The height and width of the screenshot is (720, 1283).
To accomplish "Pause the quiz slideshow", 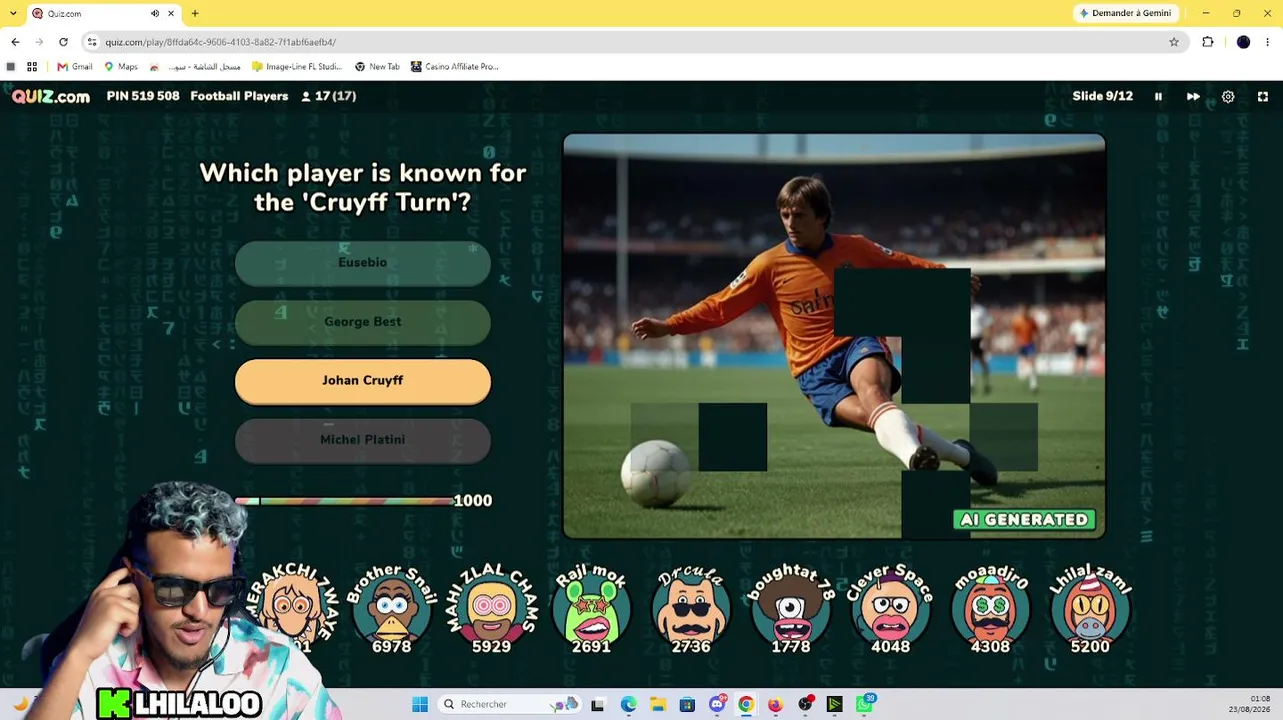I will click(x=1158, y=96).
